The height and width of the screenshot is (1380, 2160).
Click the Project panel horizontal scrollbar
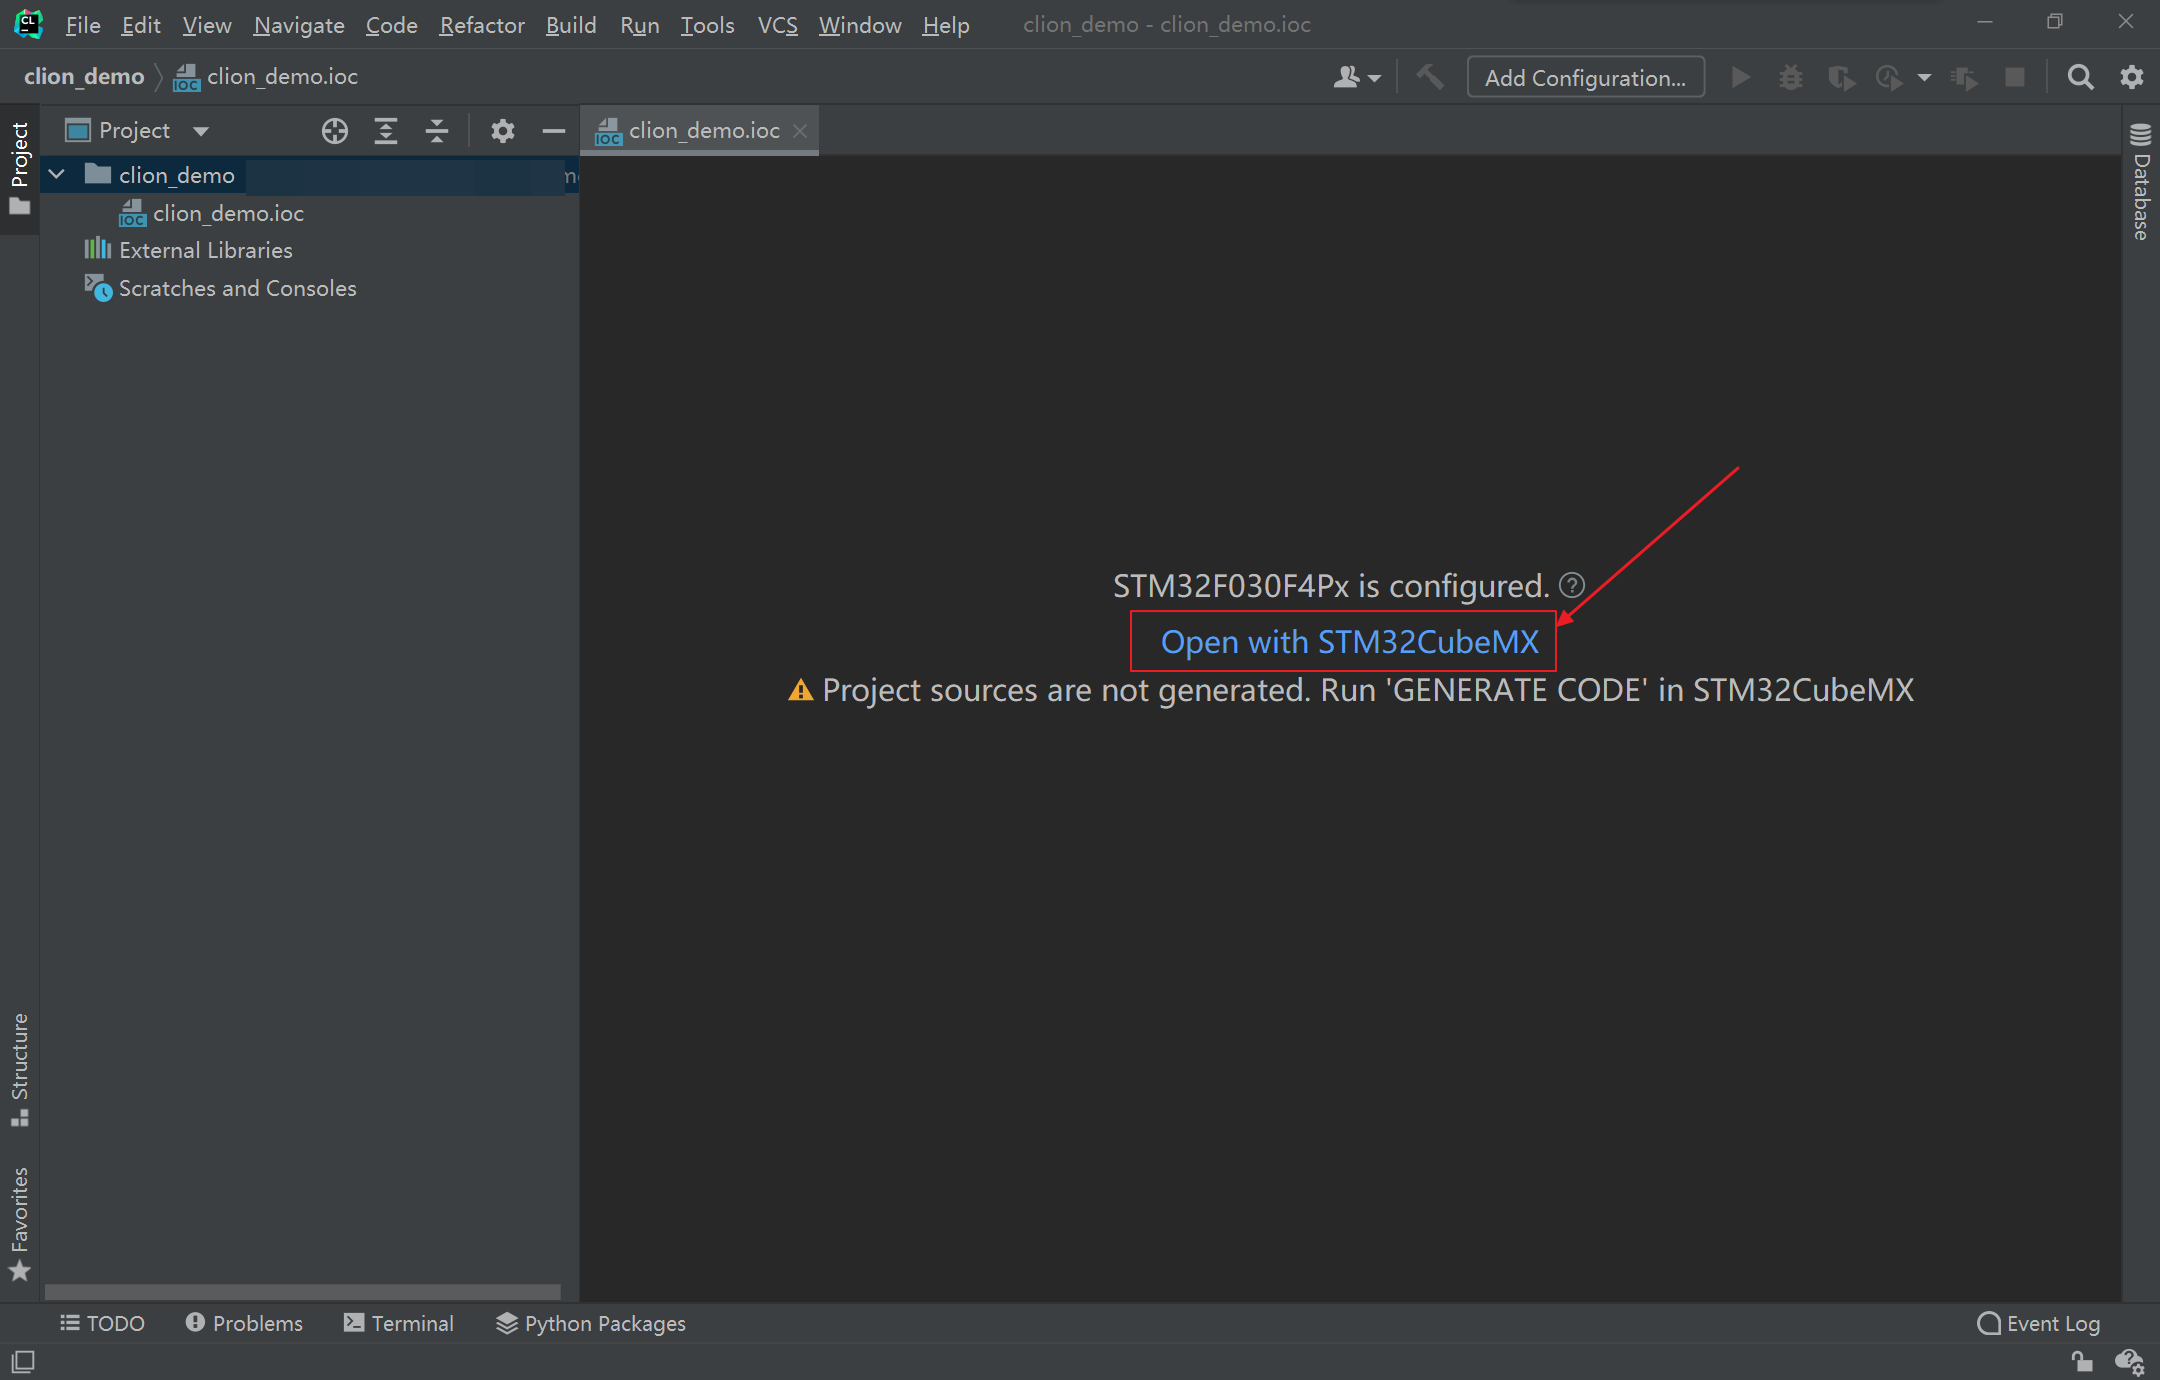click(302, 1291)
